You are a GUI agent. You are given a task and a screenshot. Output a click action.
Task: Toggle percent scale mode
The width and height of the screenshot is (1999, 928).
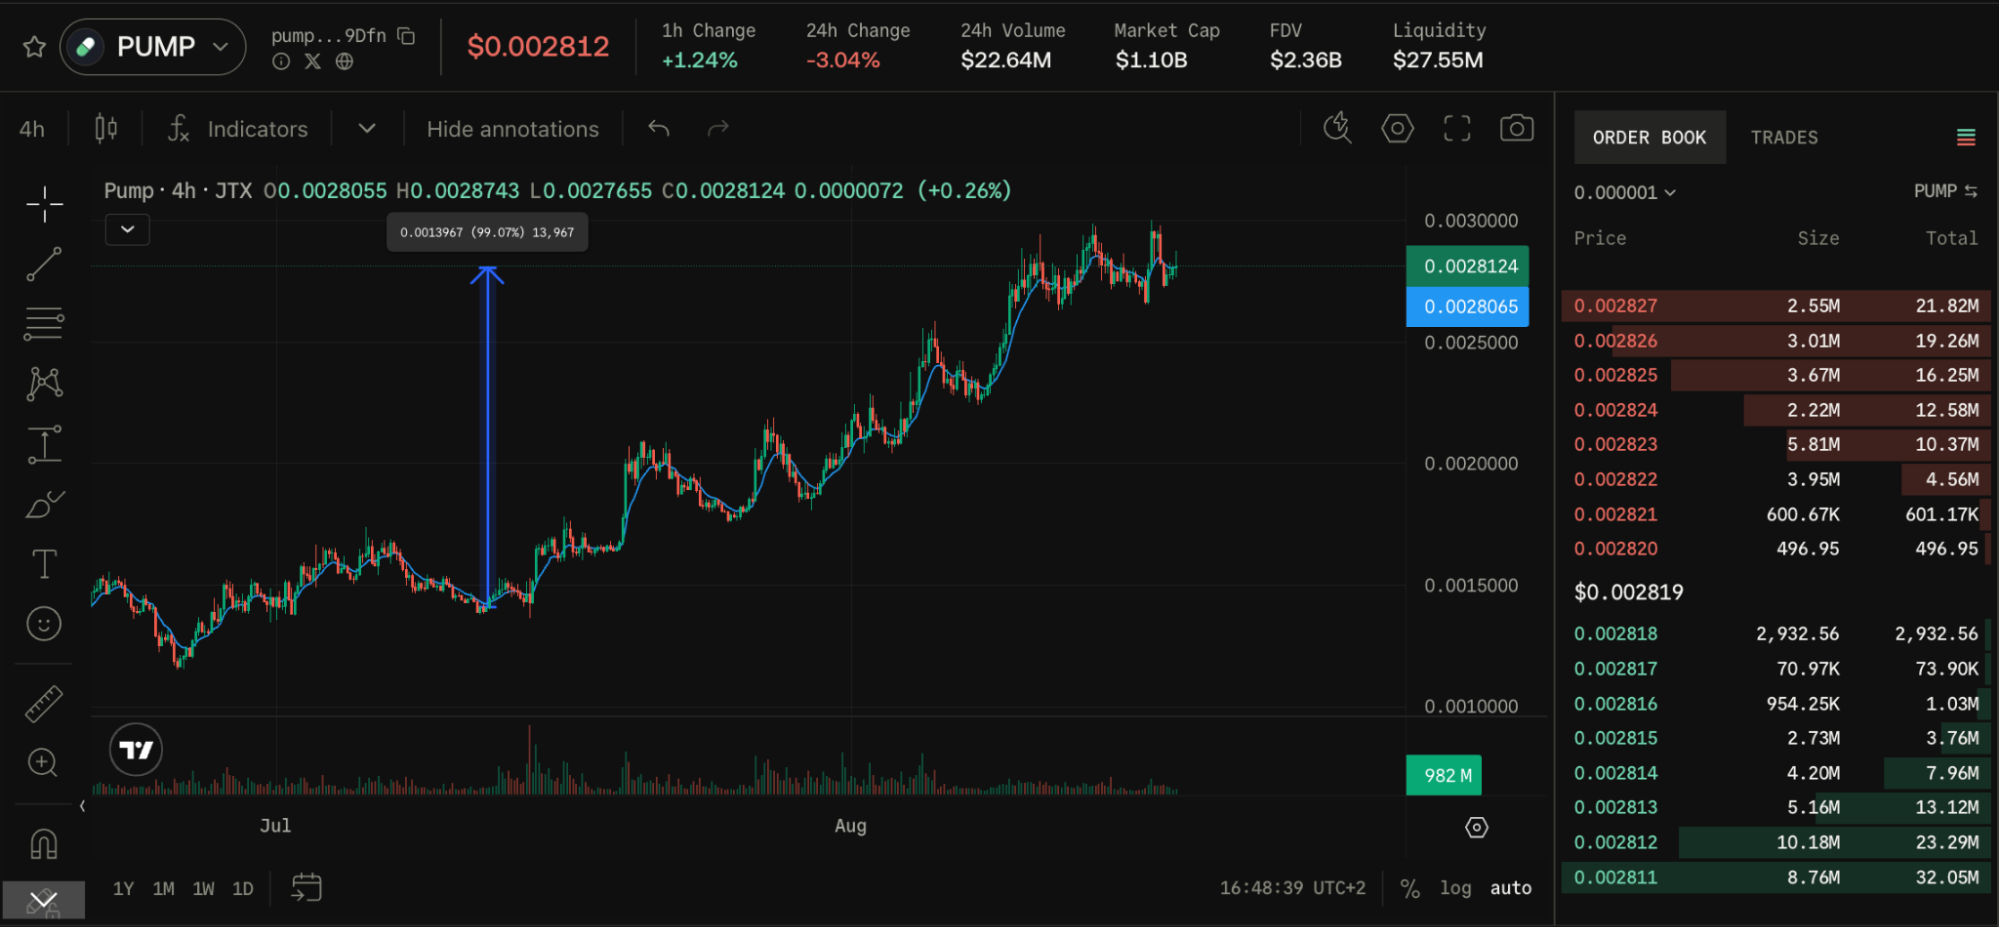(x=1410, y=888)
